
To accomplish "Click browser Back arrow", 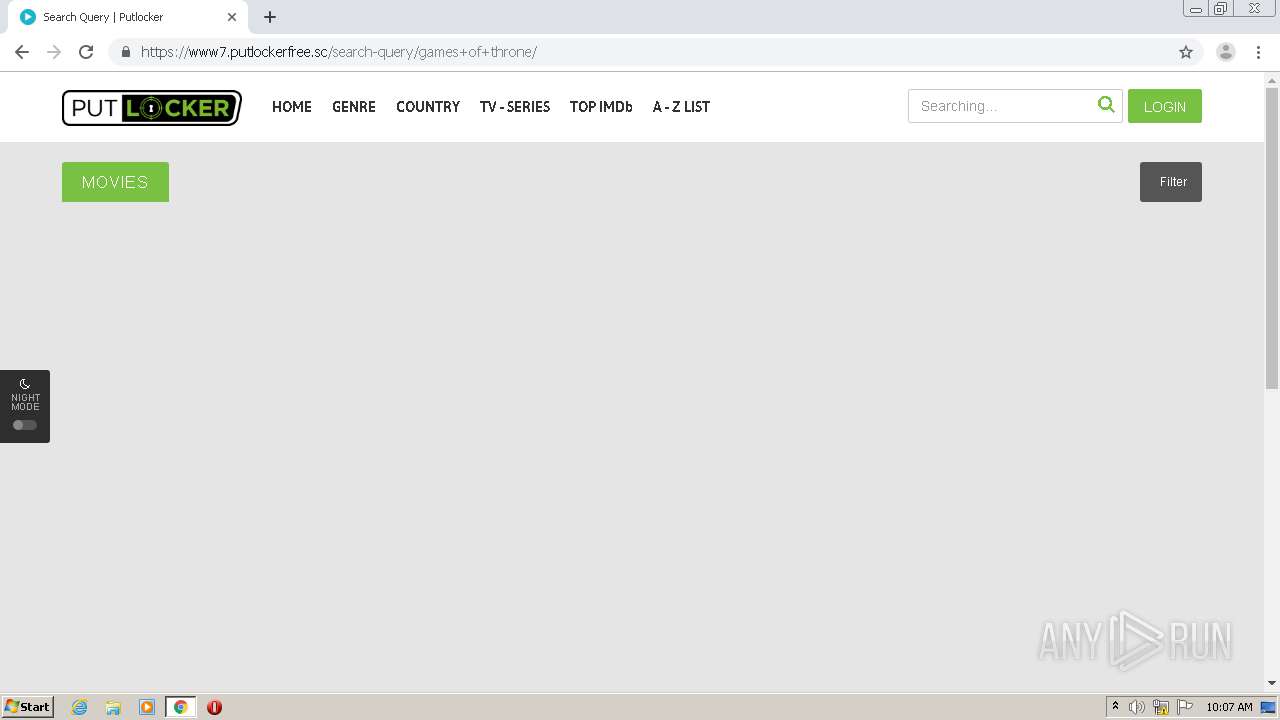I will coord(22,52).
